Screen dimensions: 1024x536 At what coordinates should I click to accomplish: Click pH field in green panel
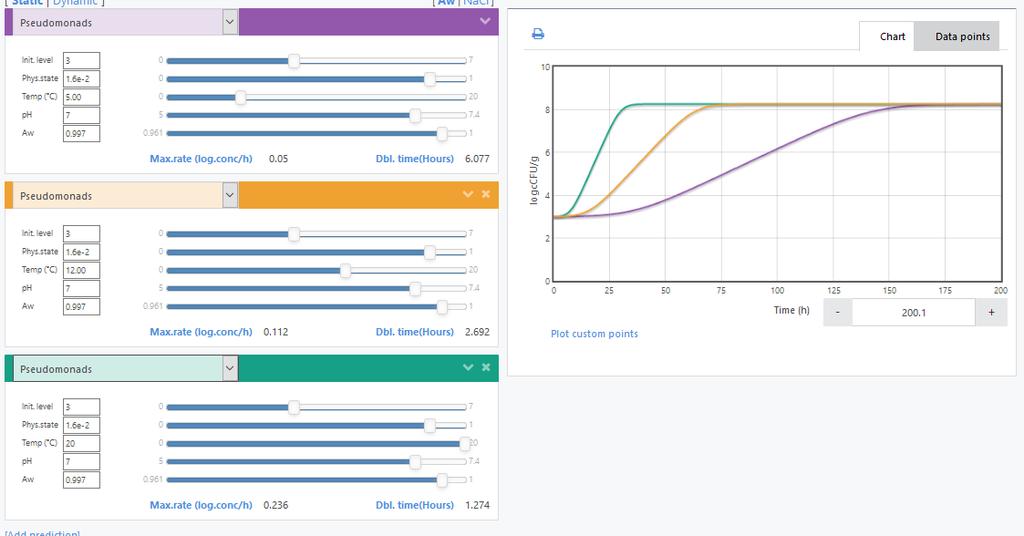tap(82, 461)
